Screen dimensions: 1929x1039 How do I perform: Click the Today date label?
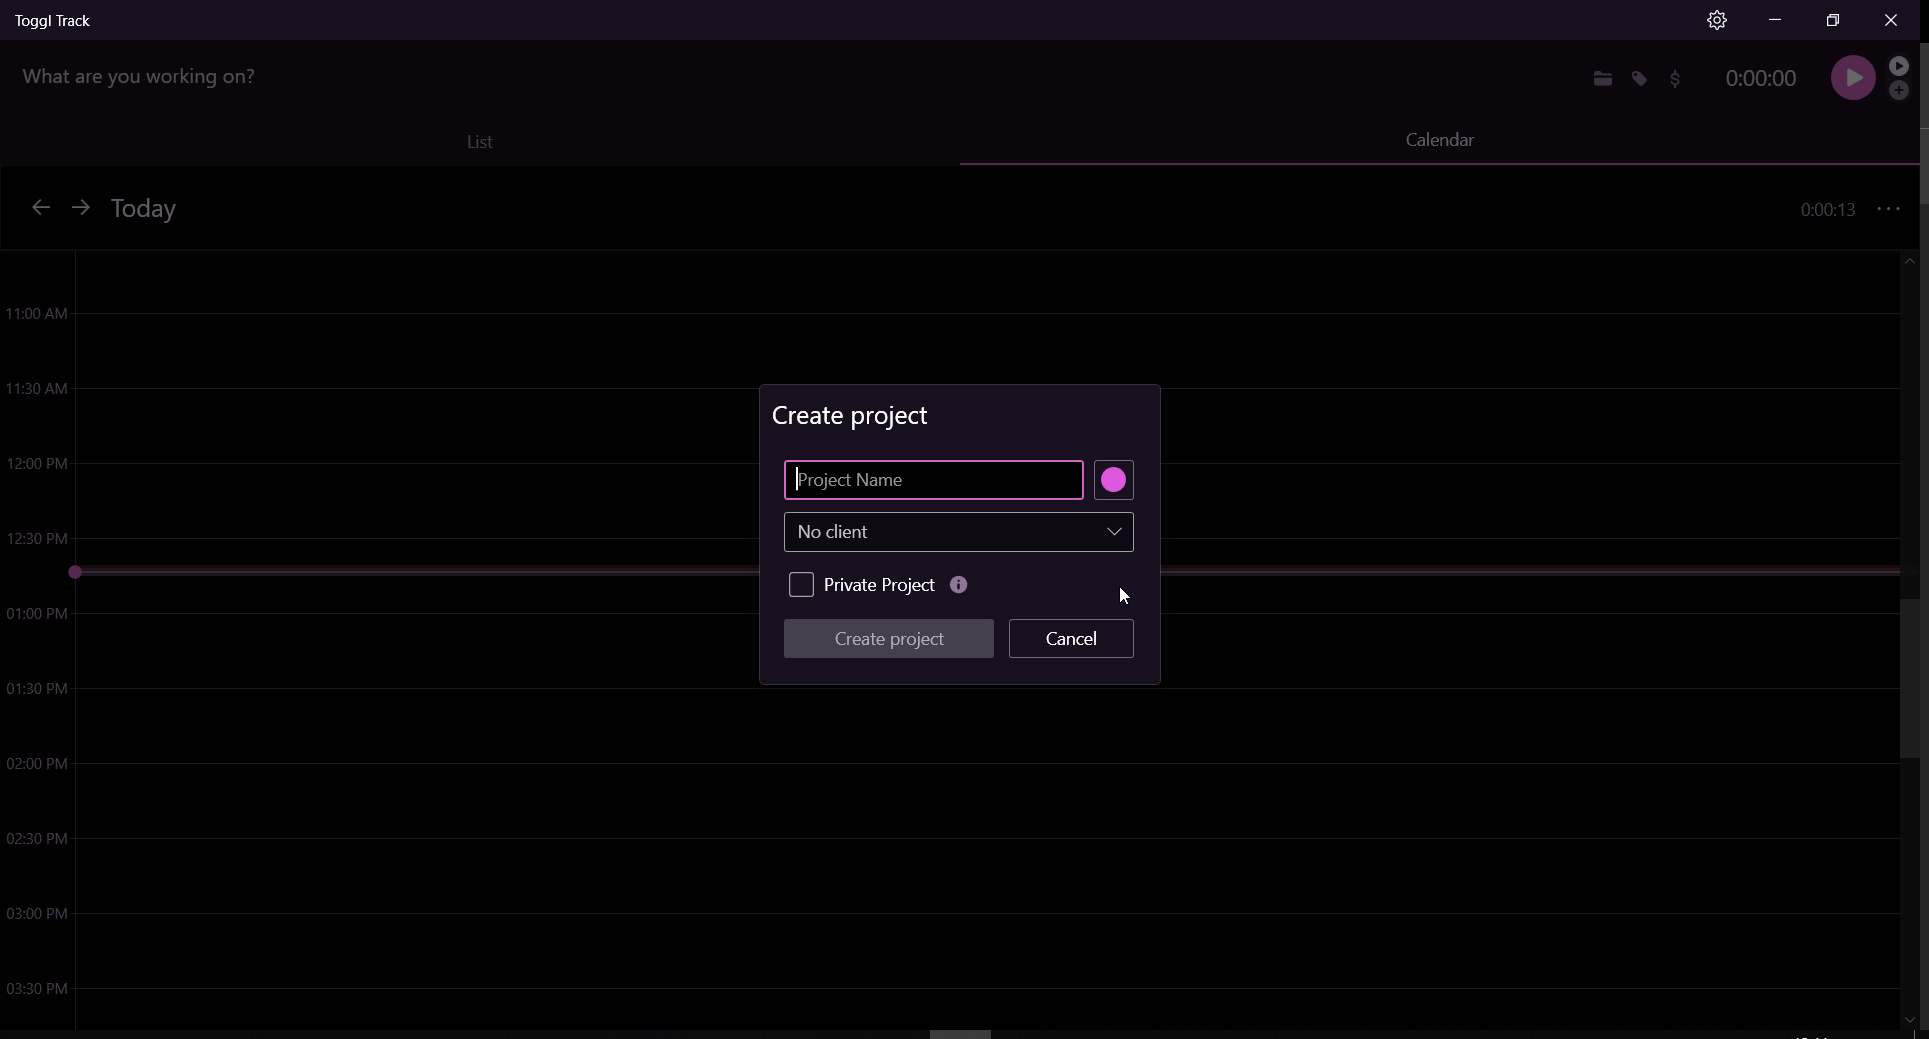pos(143,208)
